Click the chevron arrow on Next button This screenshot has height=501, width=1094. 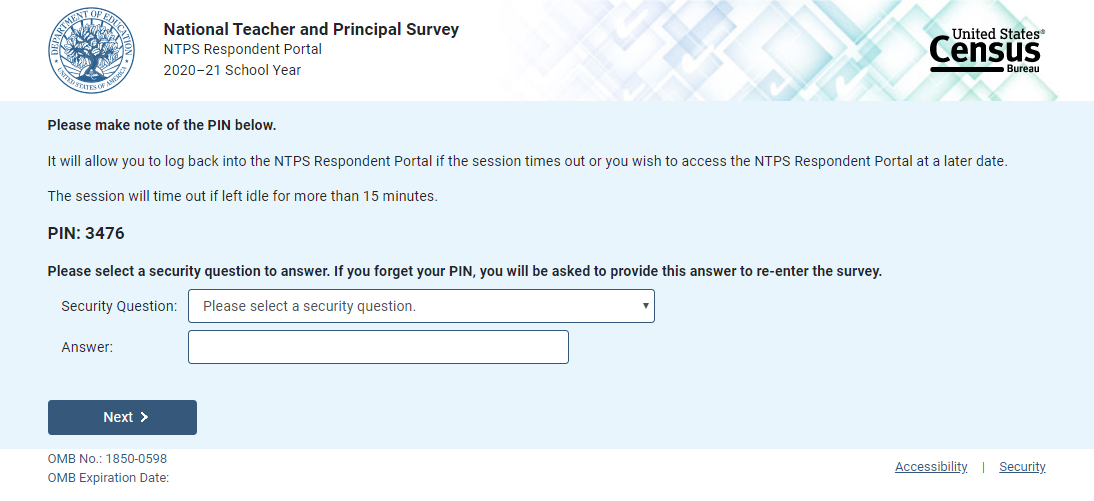point(144,418)
